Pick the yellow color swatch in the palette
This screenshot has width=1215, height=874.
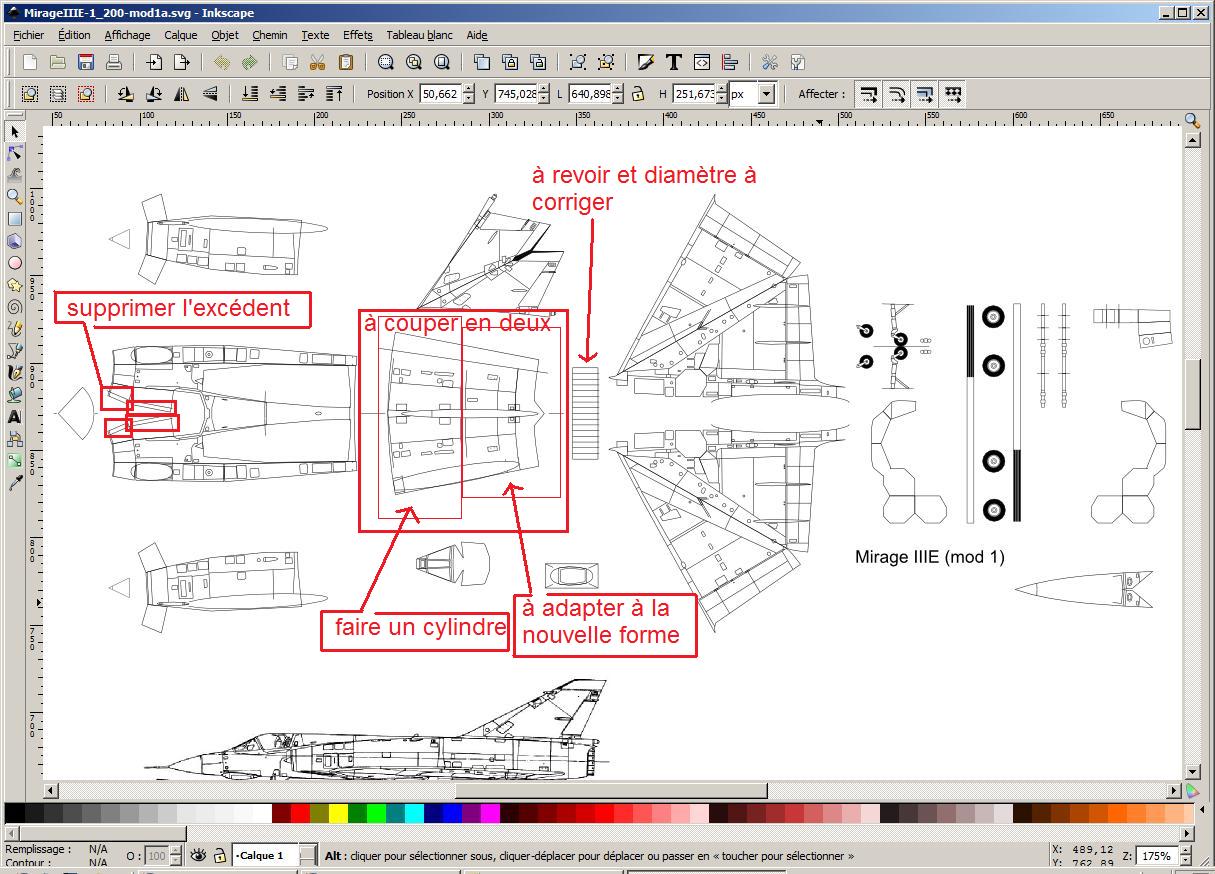(x=338, y=813)
